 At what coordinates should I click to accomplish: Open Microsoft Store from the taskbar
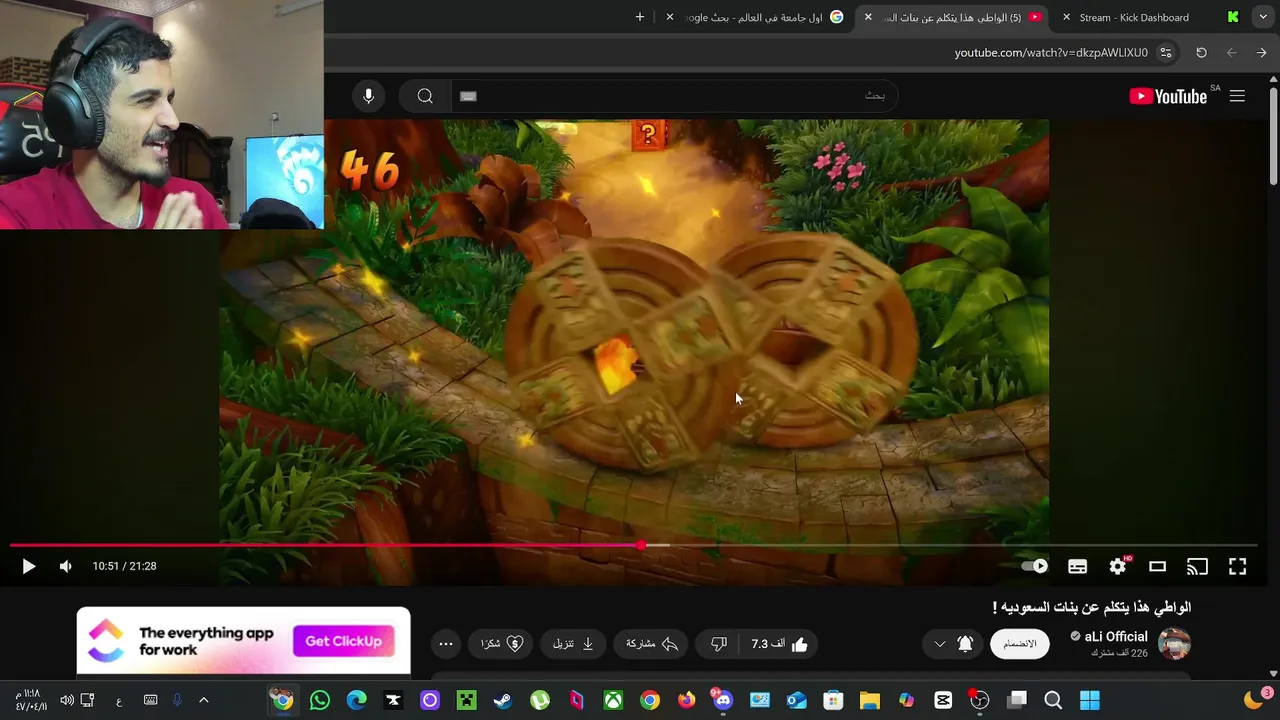[x=833, y=700]
